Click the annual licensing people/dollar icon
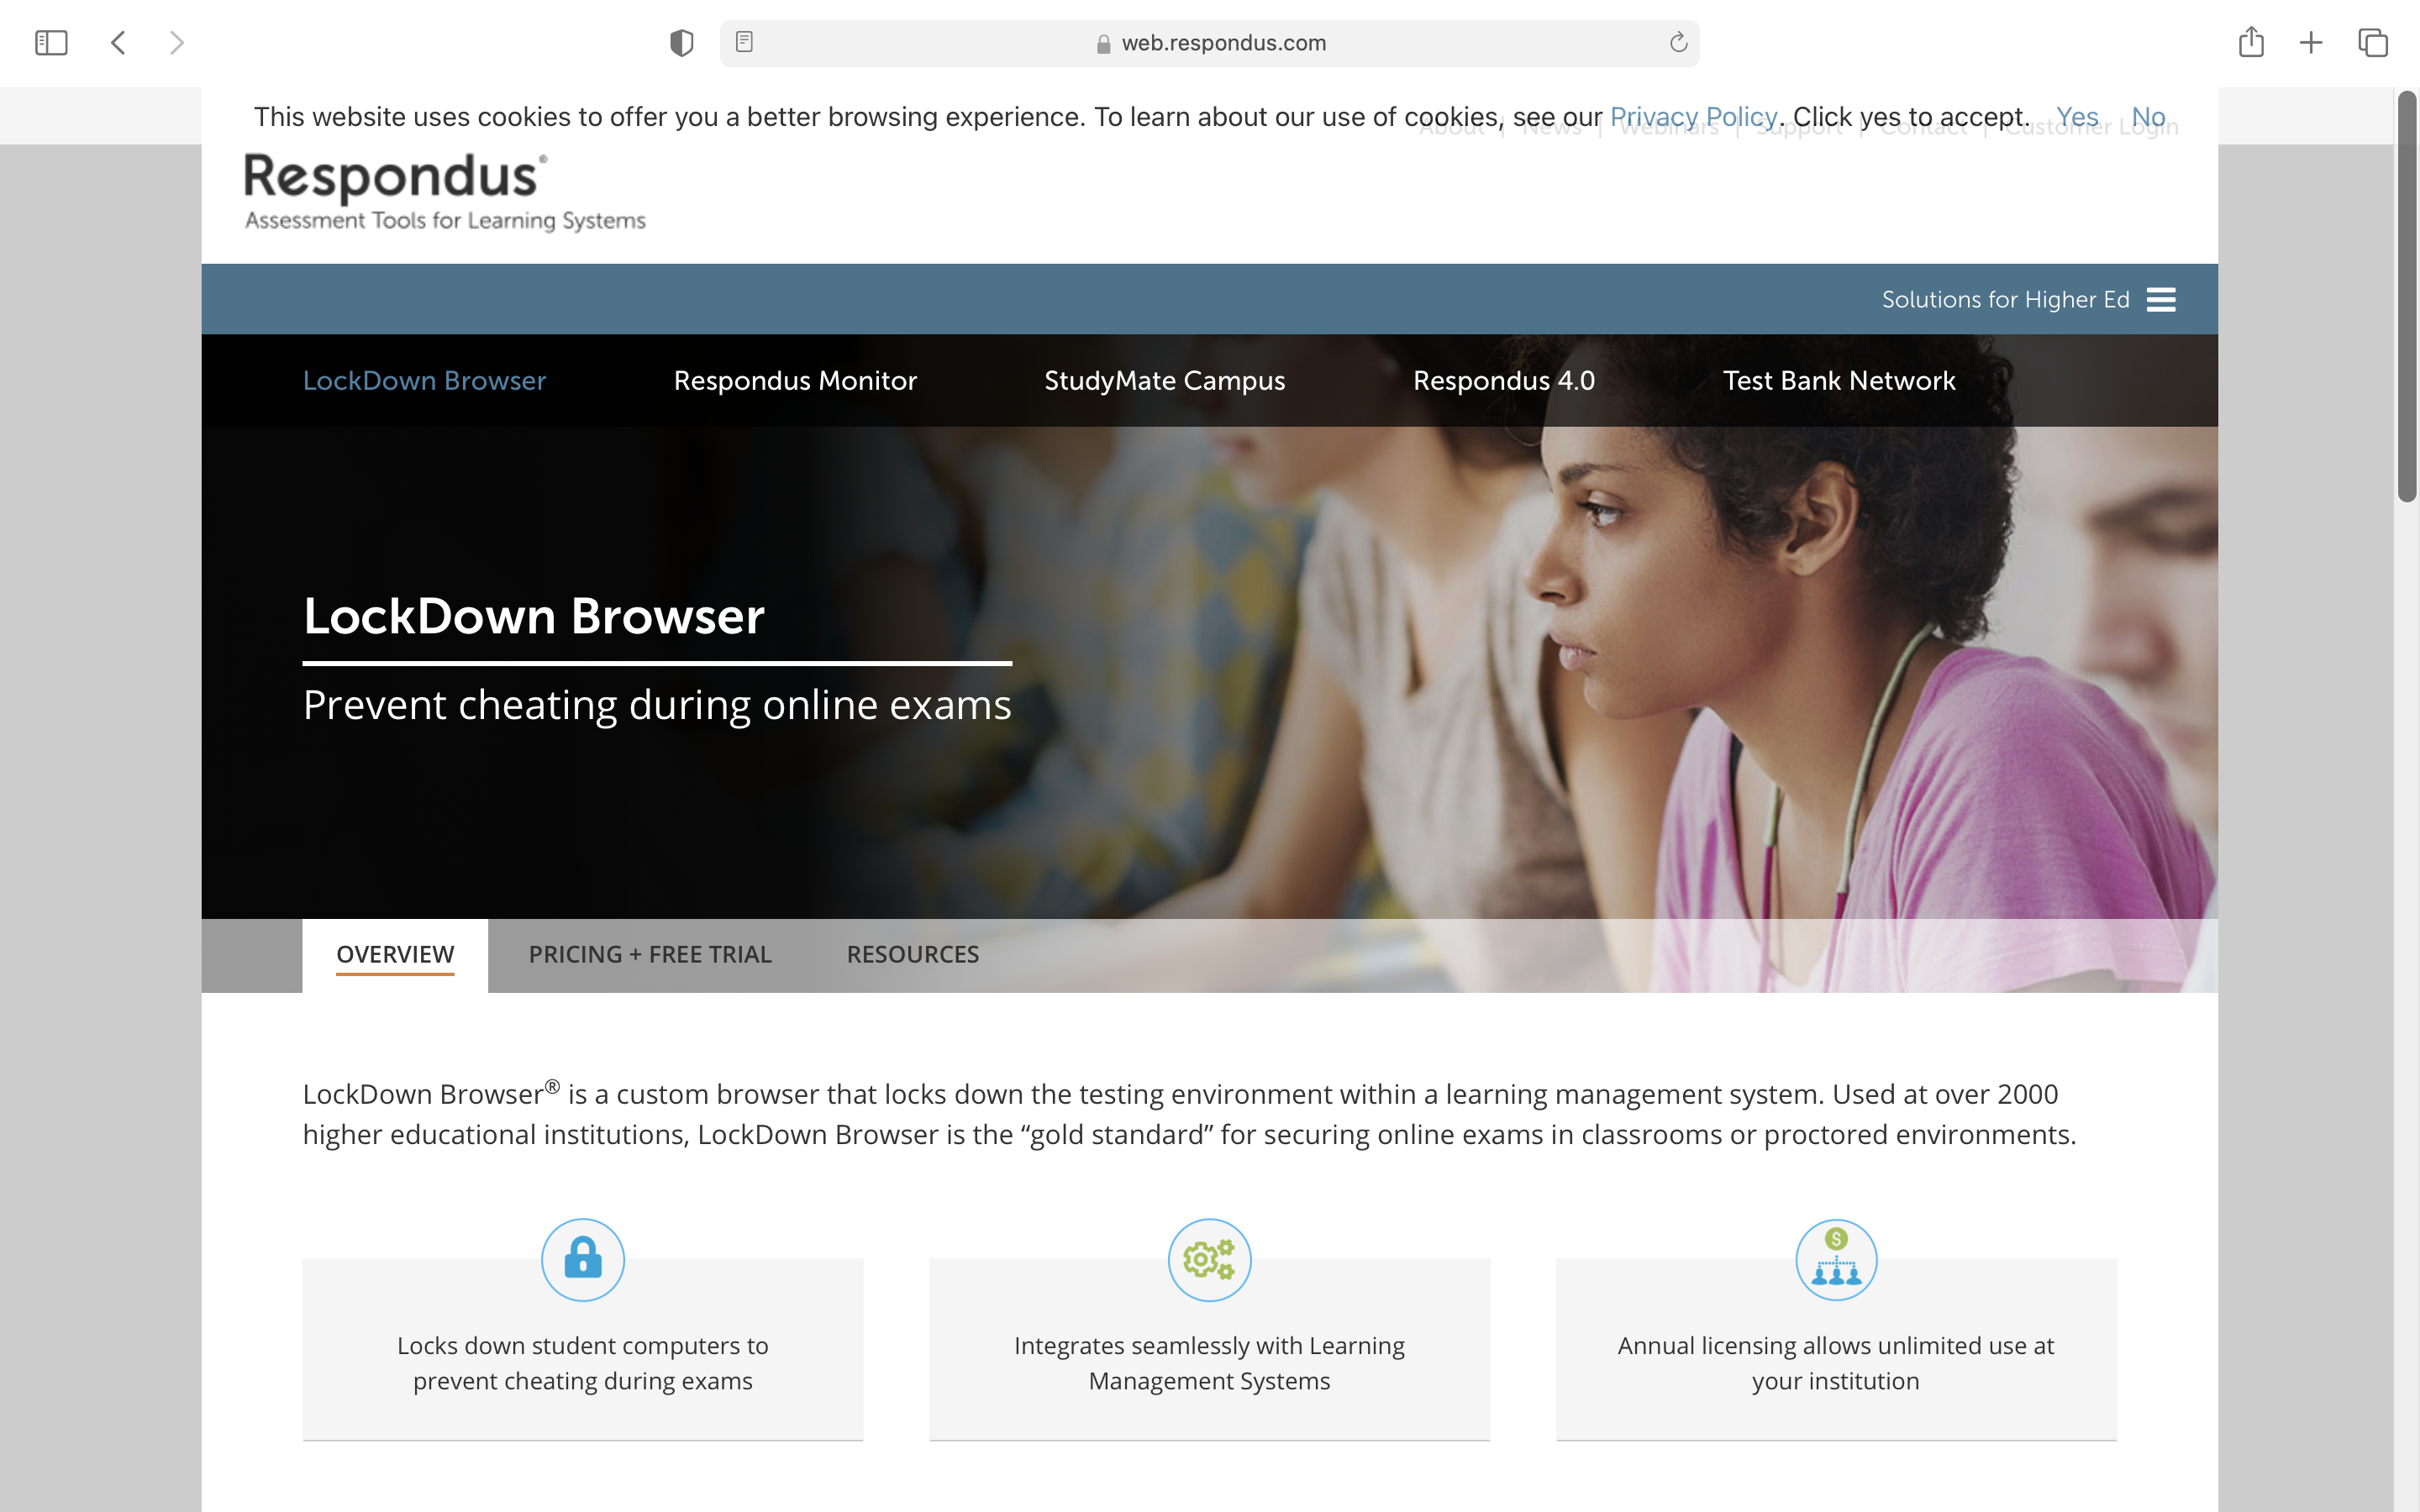2420x1512 pixels. [x=1836, y=1259]
